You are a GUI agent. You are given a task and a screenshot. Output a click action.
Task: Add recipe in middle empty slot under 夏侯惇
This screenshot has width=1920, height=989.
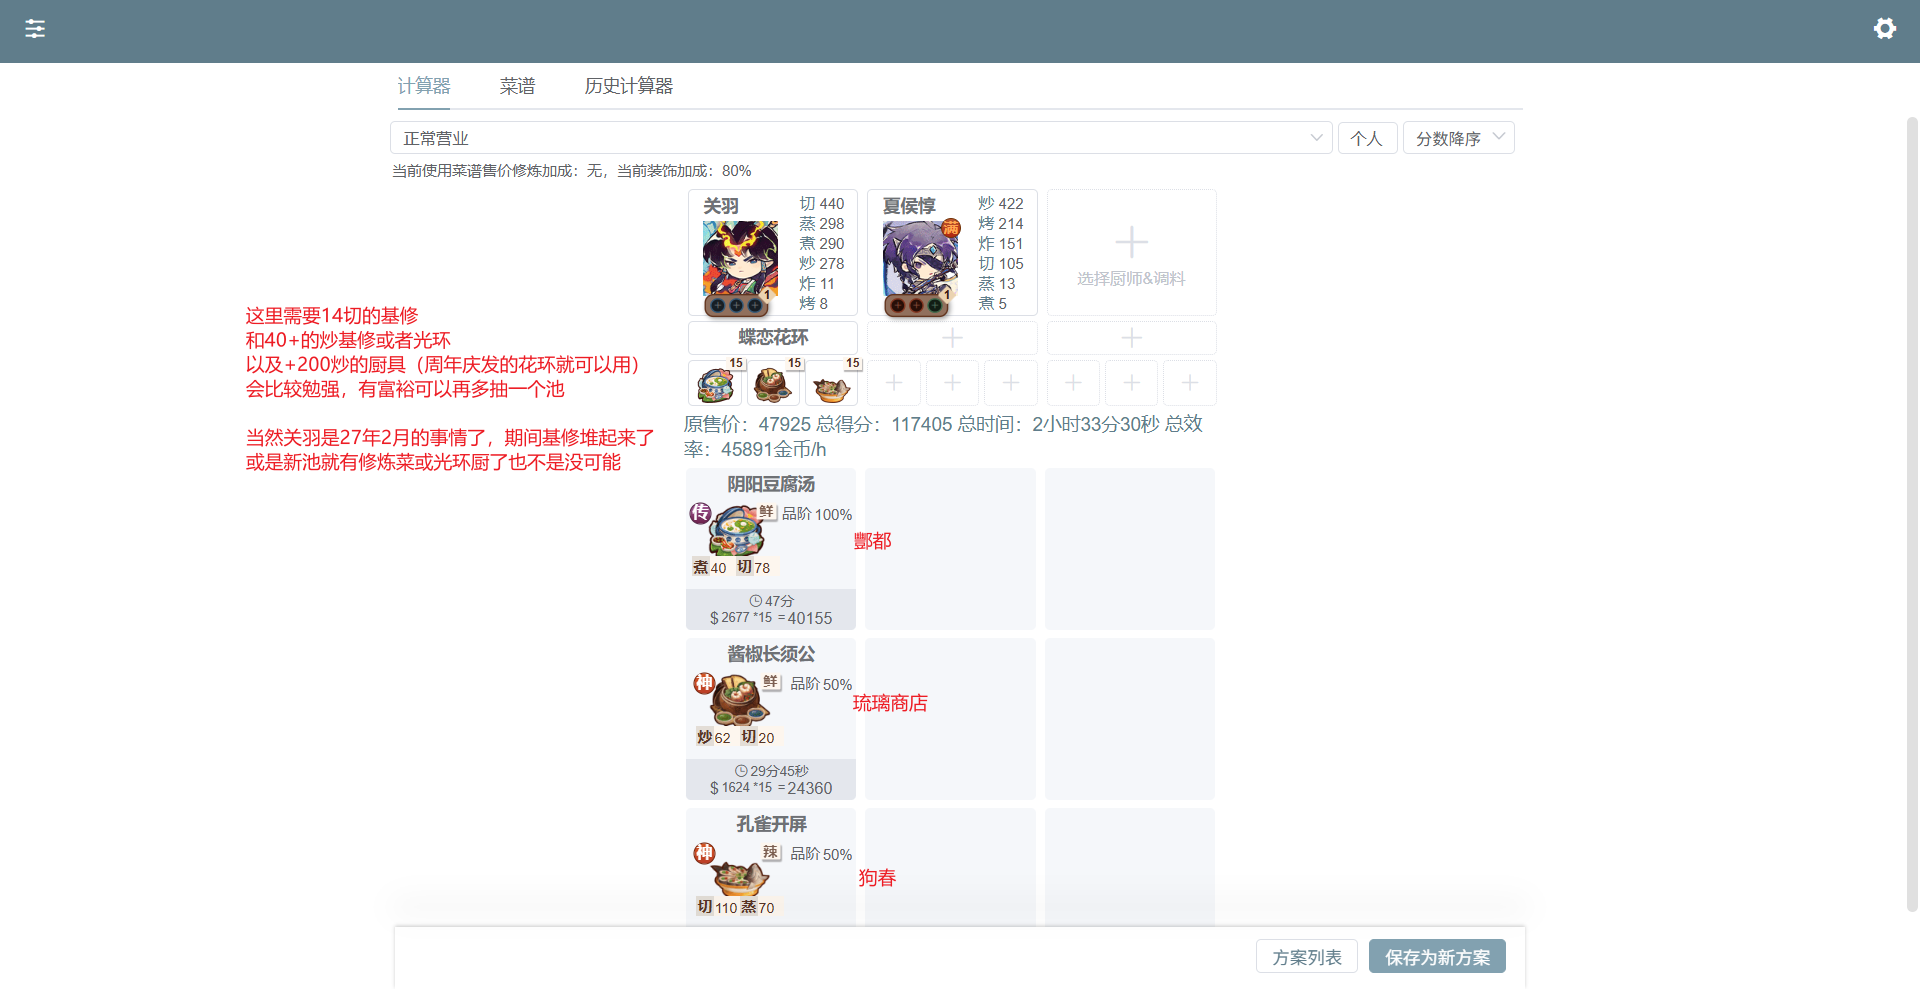click(x=952, y=383)
